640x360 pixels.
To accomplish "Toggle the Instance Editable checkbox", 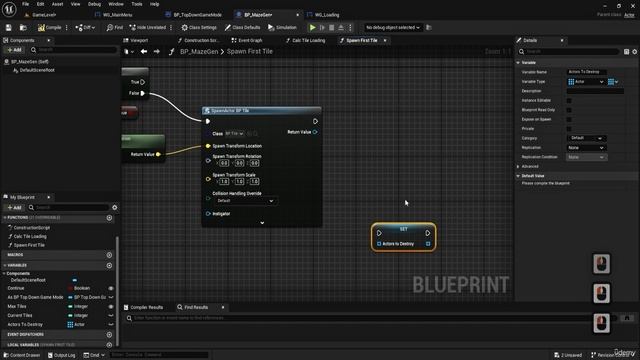I will (569, 100).
